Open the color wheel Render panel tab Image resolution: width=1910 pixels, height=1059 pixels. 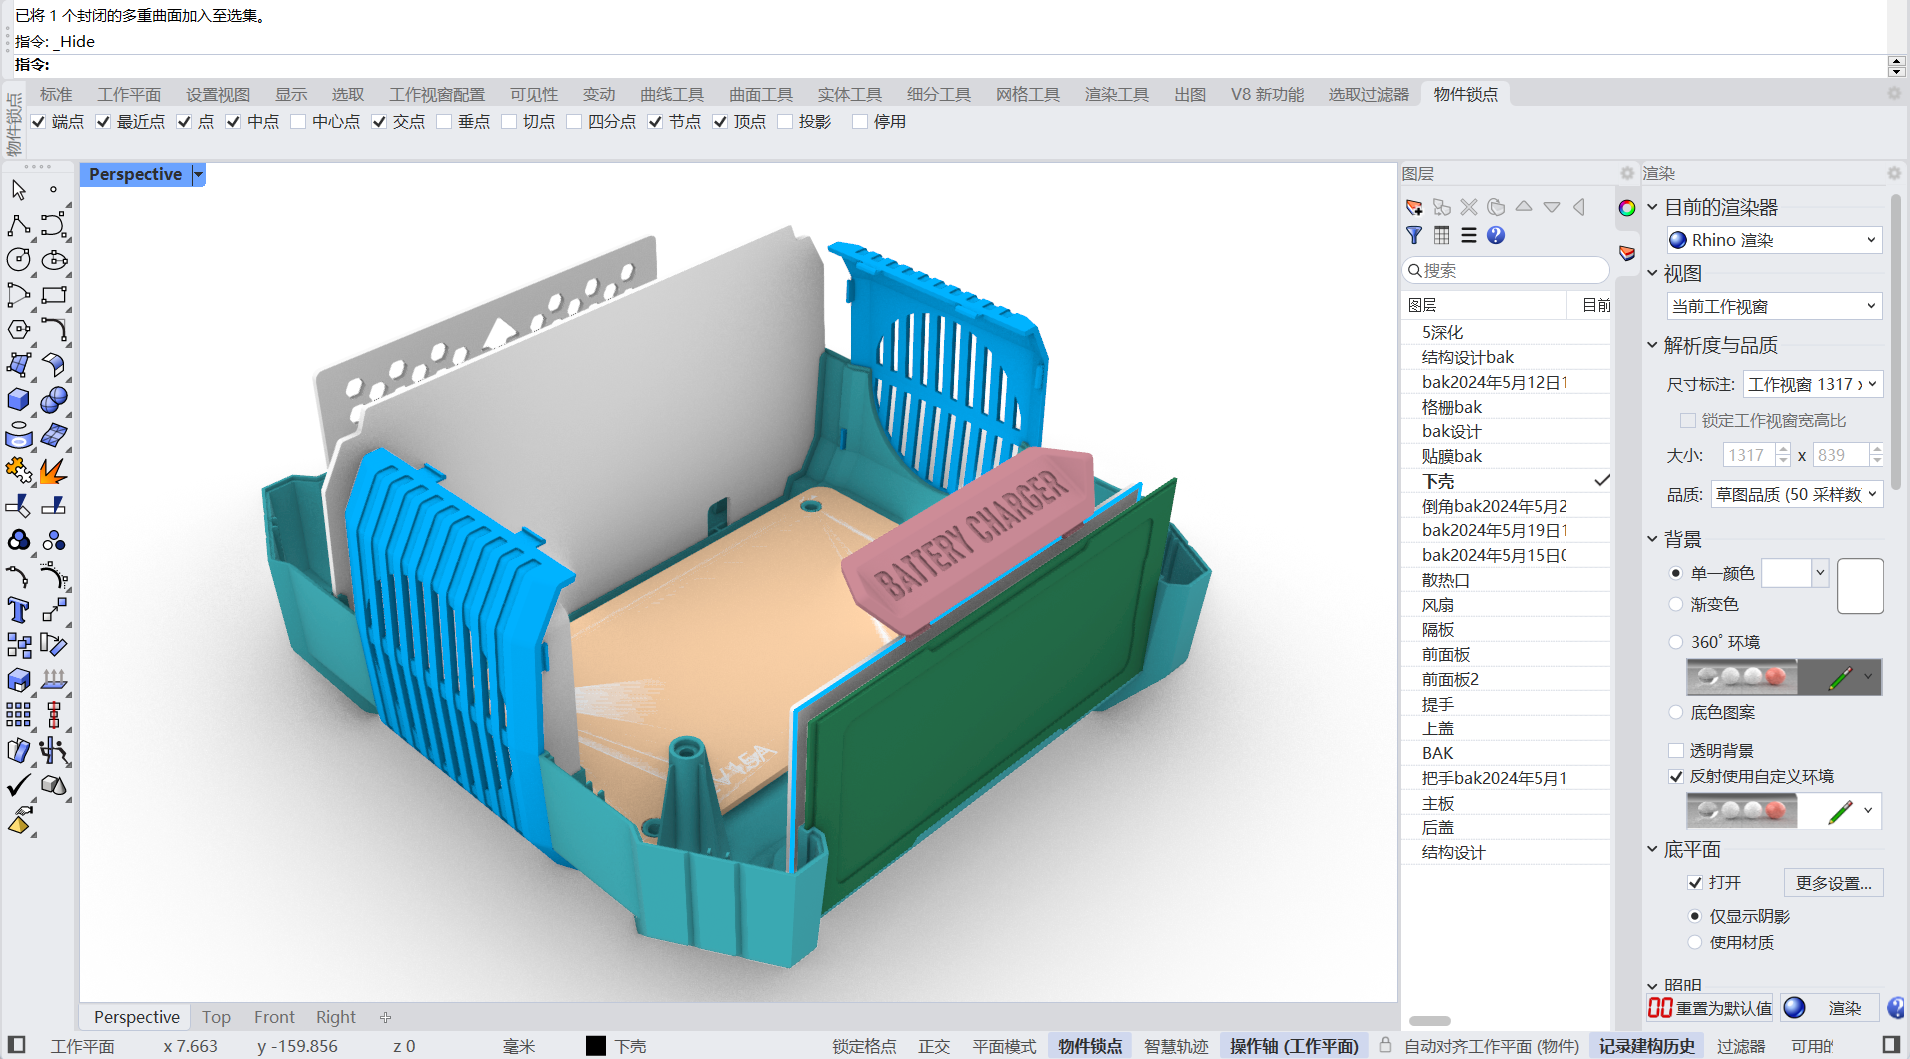click(x=1627, y=208)
